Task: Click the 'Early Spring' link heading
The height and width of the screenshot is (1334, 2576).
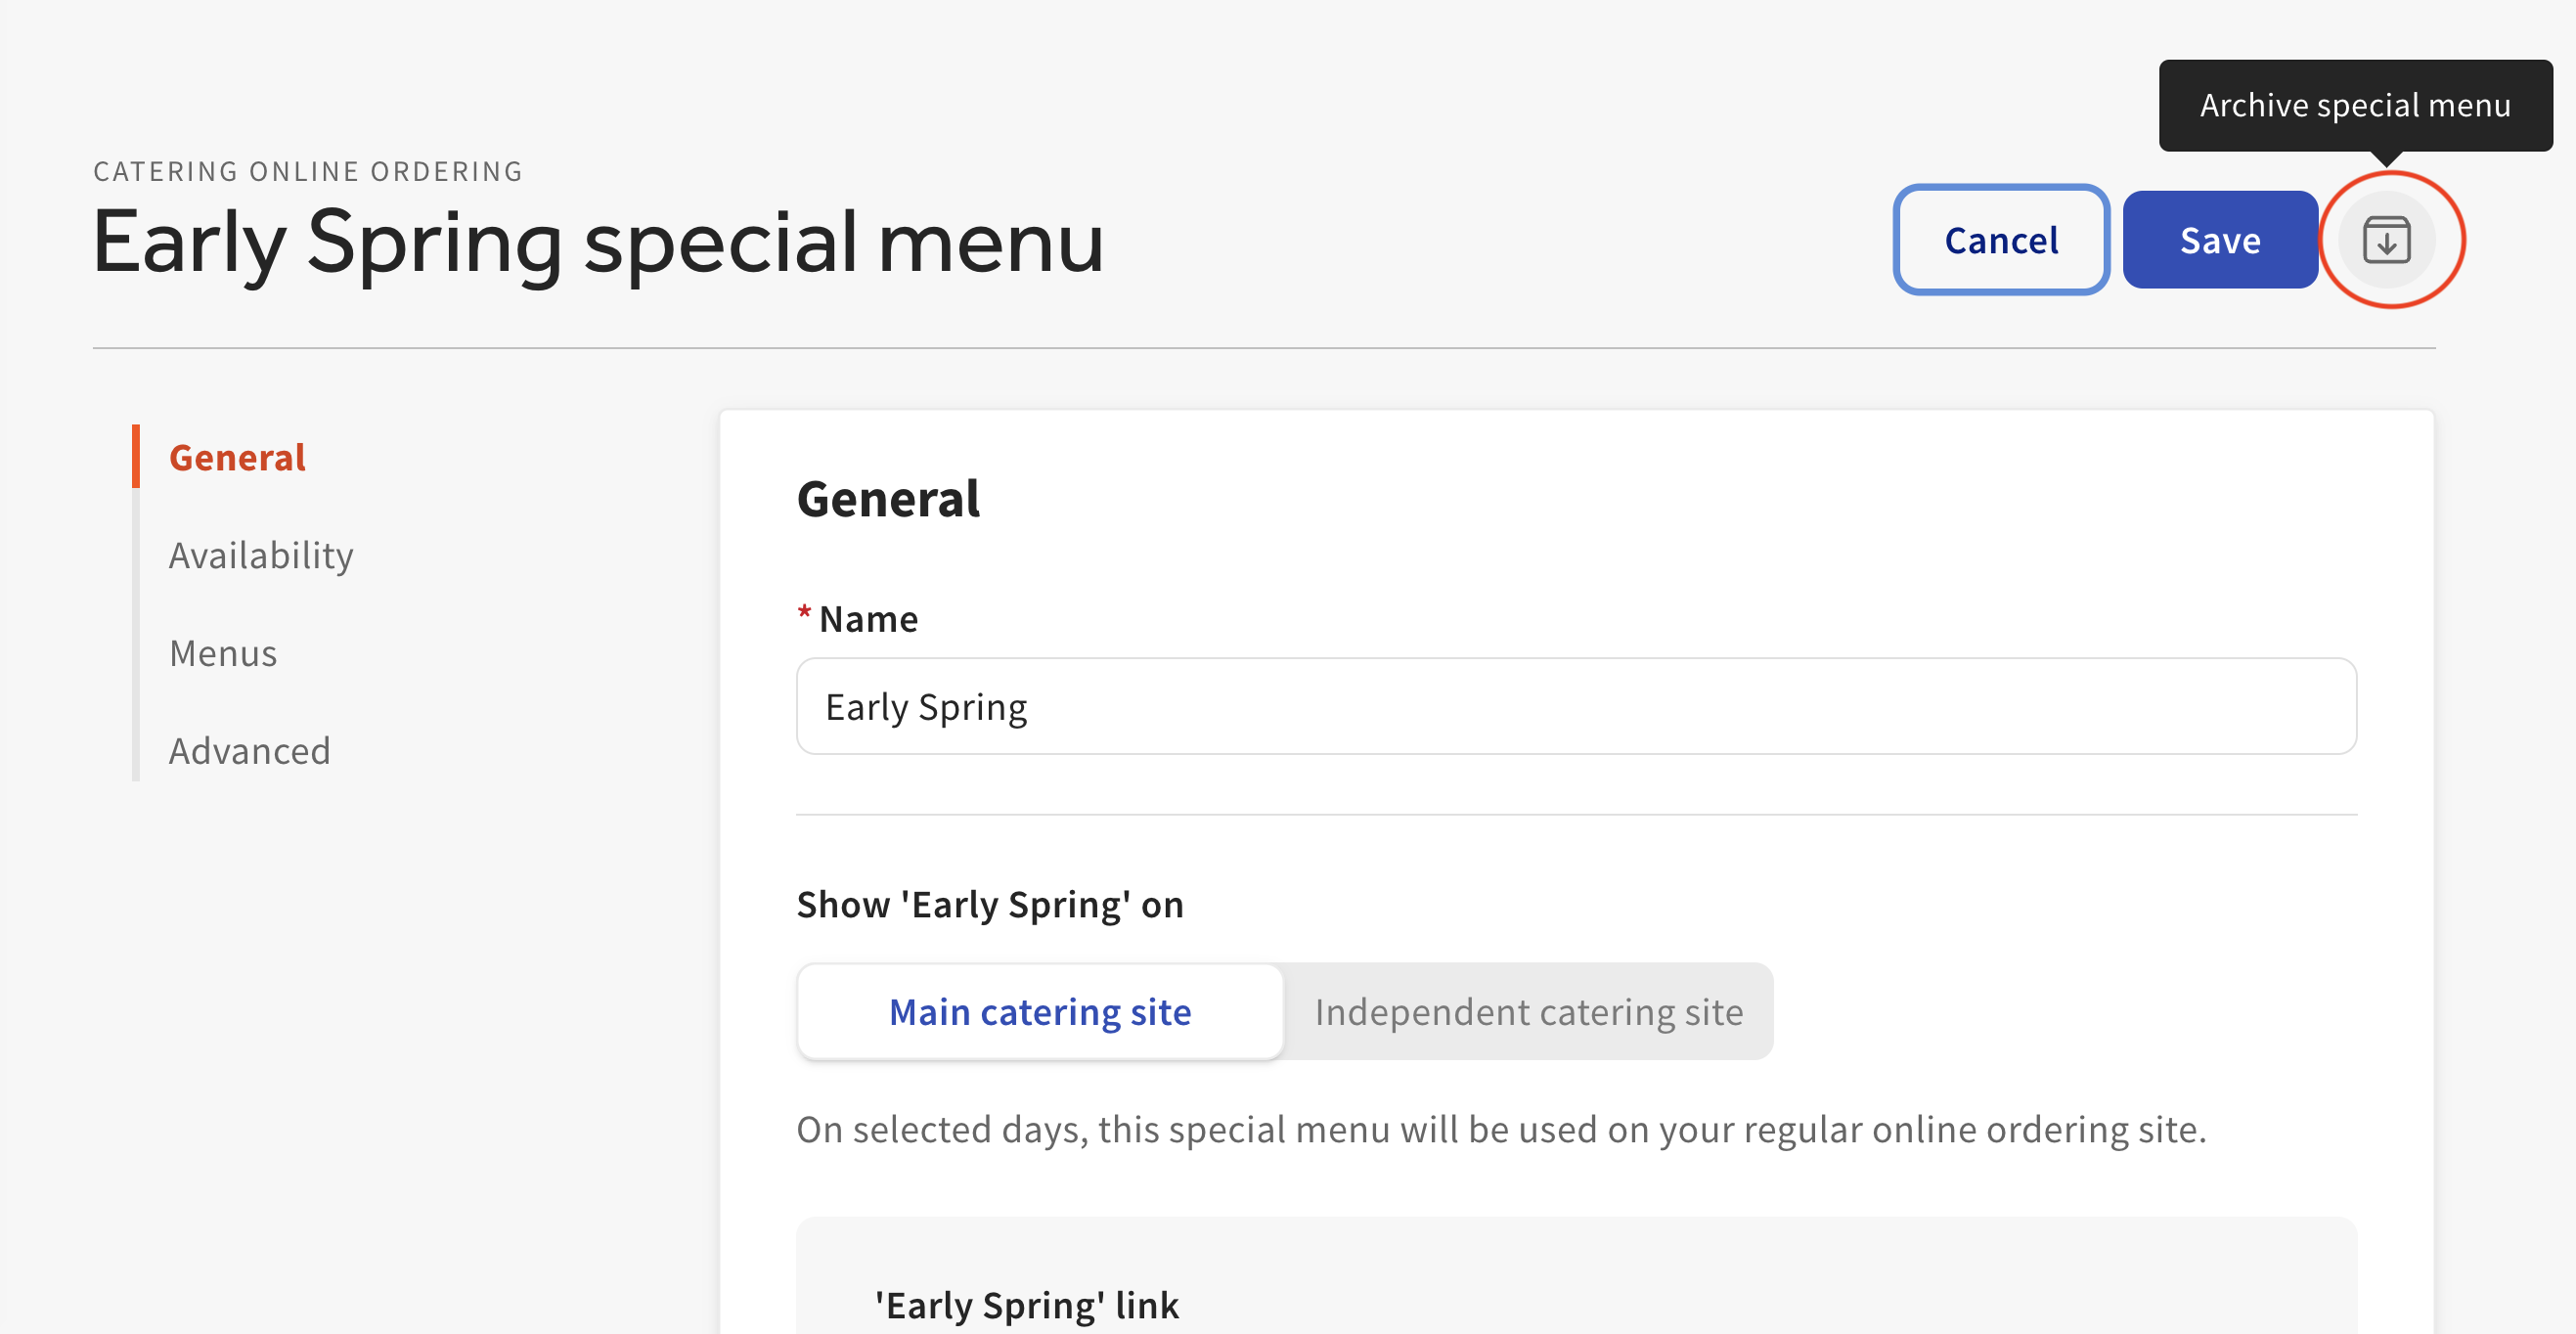Action: pos(1026,1305)
